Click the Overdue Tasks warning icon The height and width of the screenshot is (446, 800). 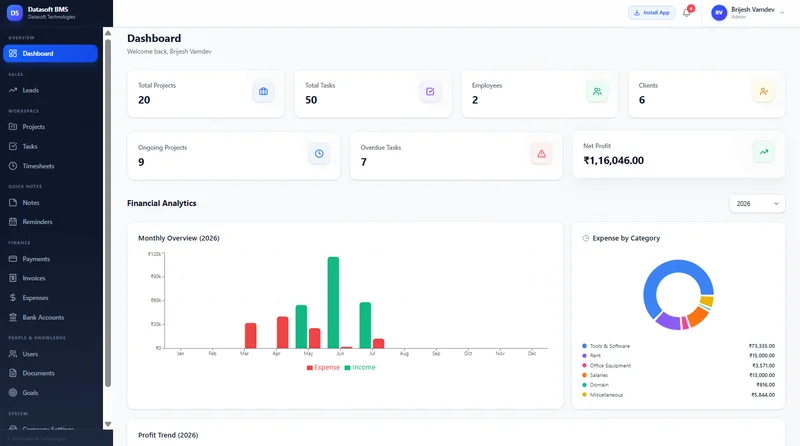(x=541, y=154)
